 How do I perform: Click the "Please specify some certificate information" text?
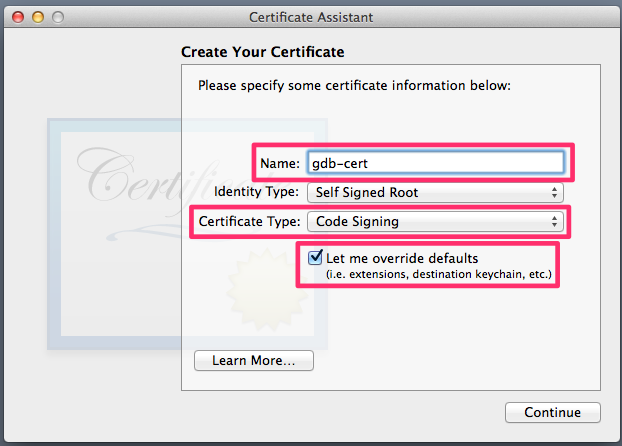[354, 86]
